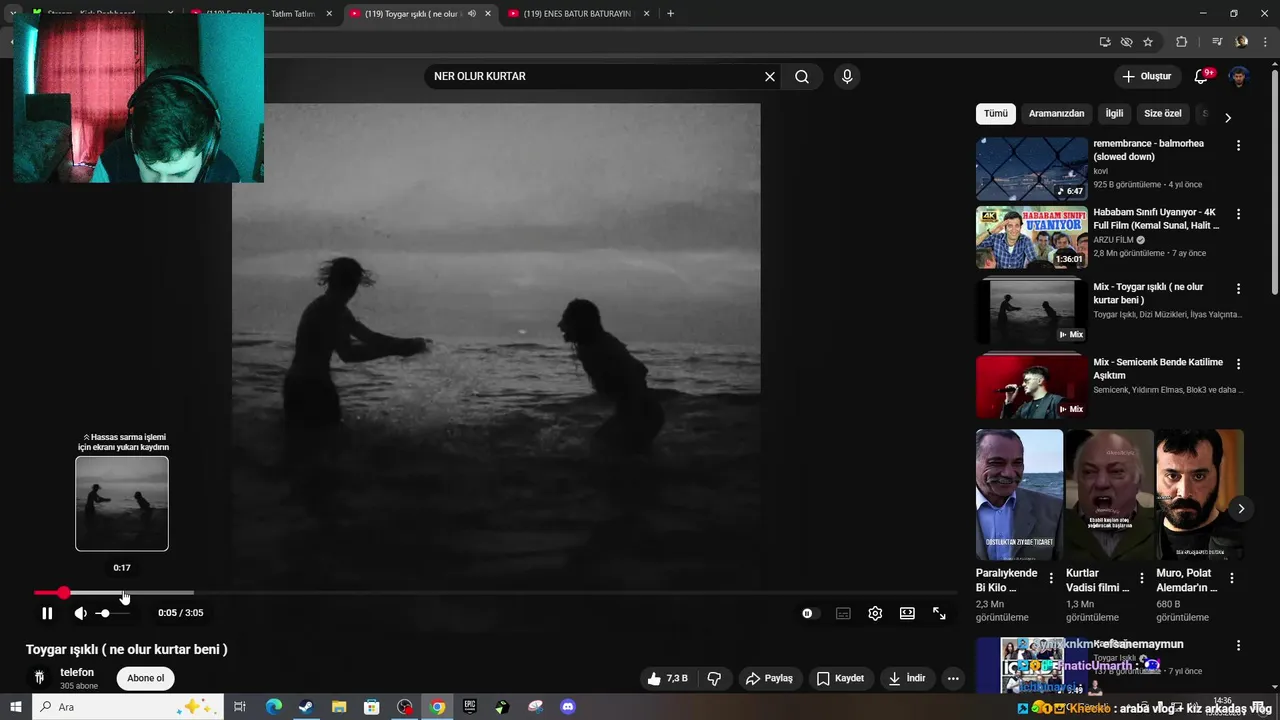Viewport: 1280px width, 720px height.
Task: Open the Chrome media controls icon
Action: (x=1217, y=42)
